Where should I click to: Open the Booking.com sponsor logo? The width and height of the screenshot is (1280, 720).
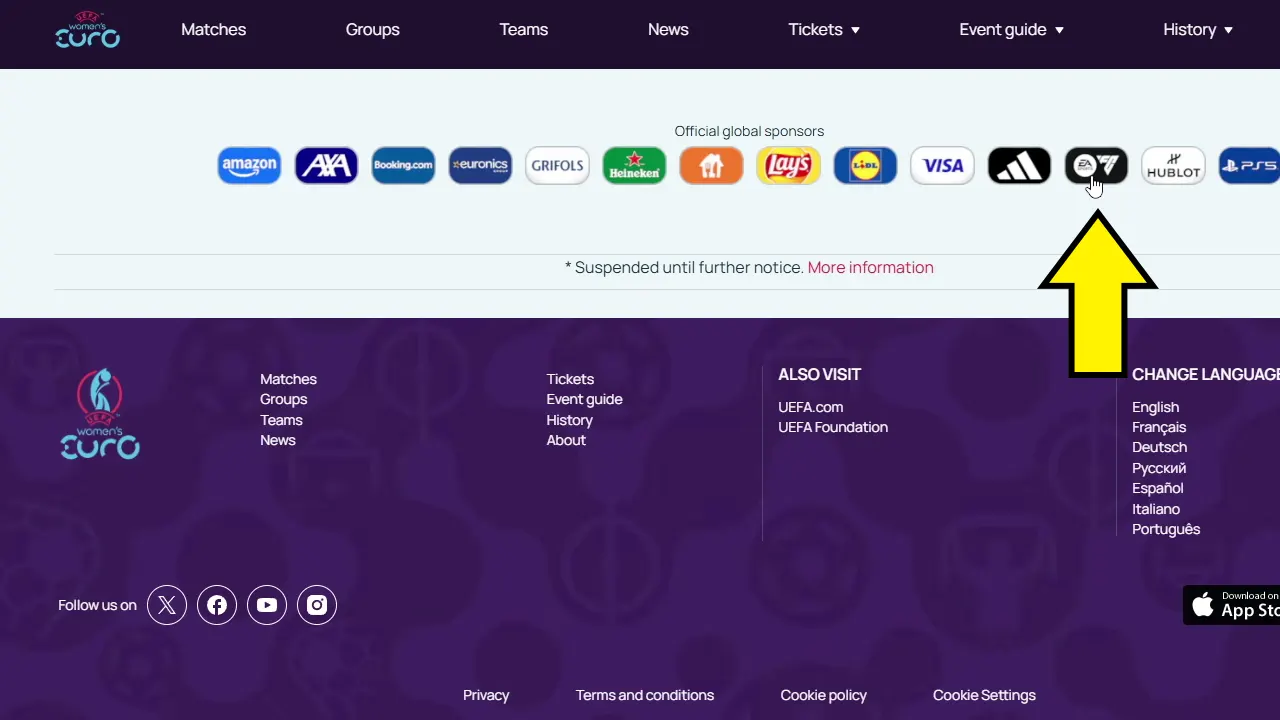[x=403, y=166]
